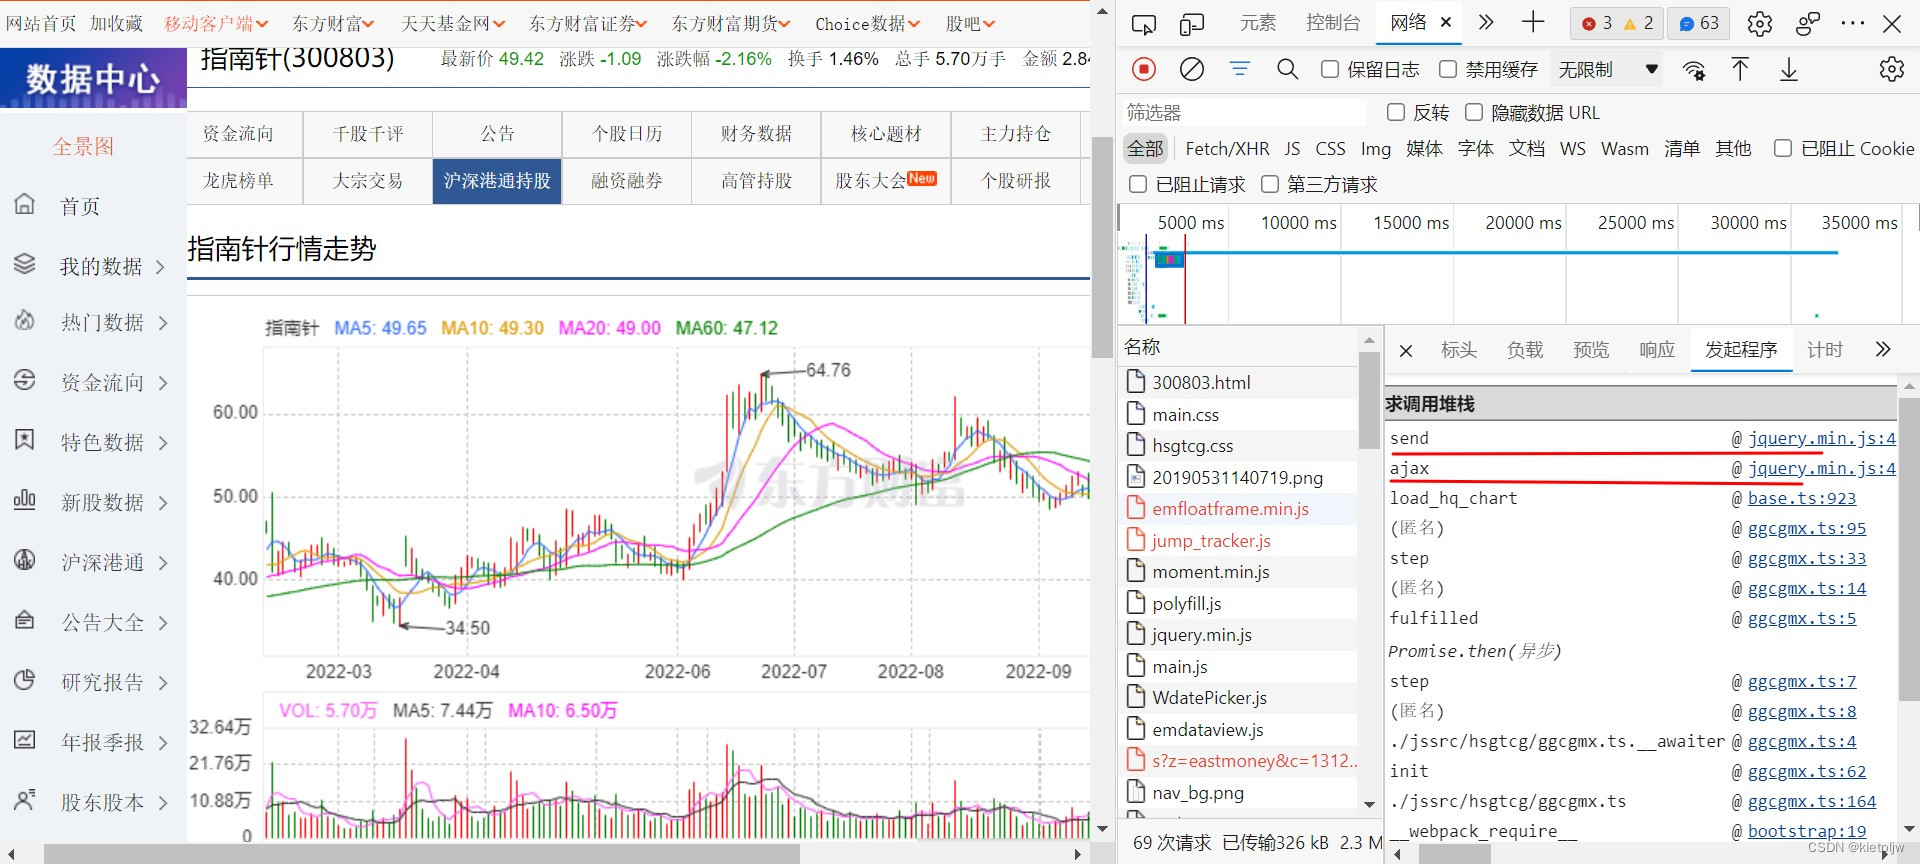Click the export HAR download arrow
Screen dimensions: 1920x864
[1789, 69]
